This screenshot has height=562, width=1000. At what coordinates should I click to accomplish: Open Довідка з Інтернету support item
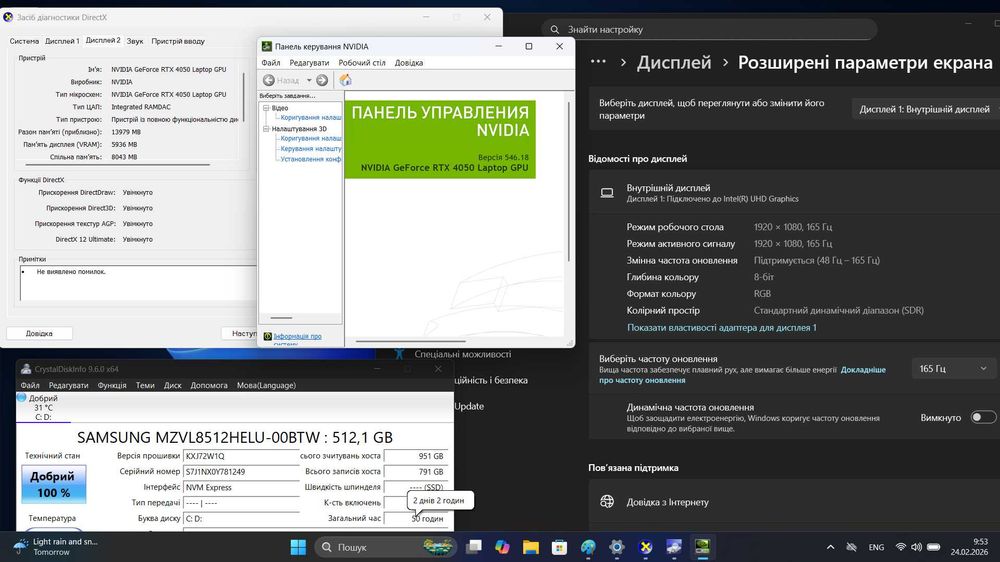pyautogui.click(x=794, y=502)
